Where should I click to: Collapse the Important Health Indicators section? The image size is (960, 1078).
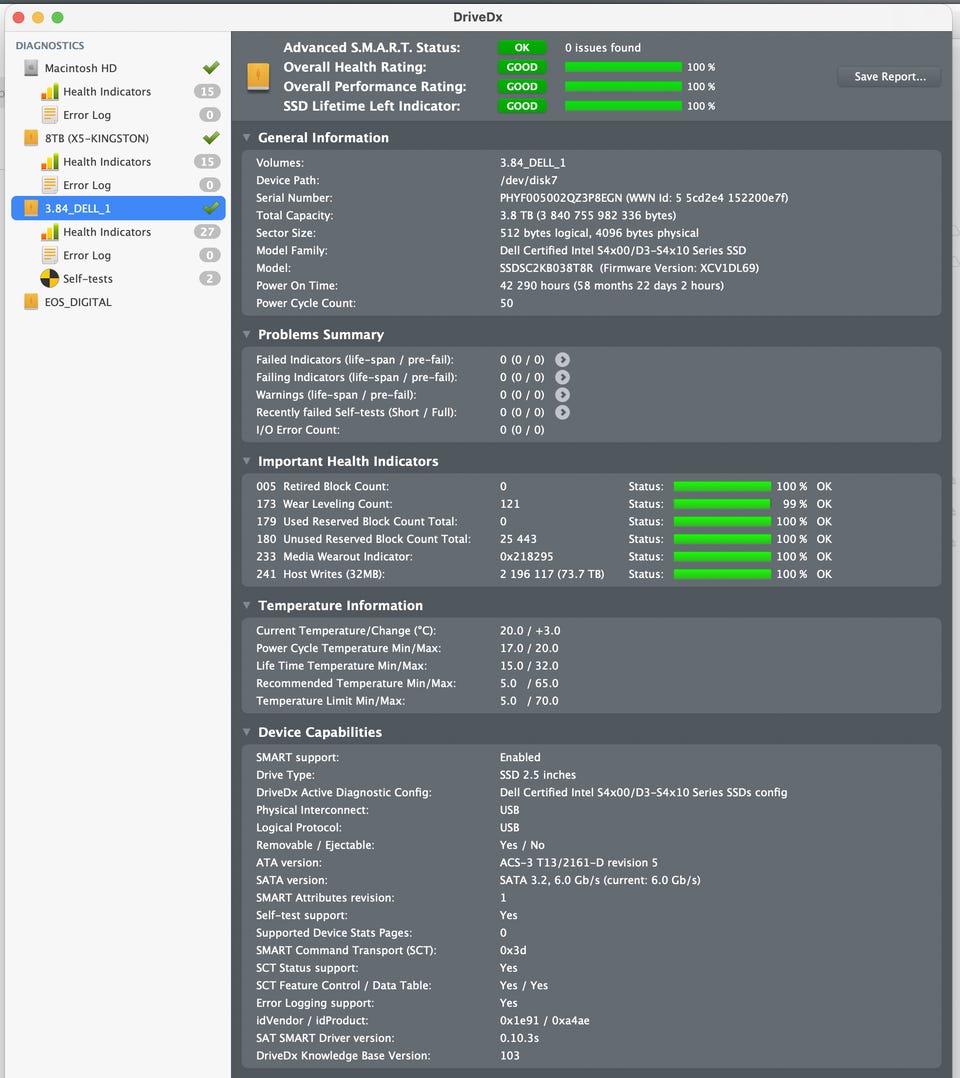coord(246,461)
